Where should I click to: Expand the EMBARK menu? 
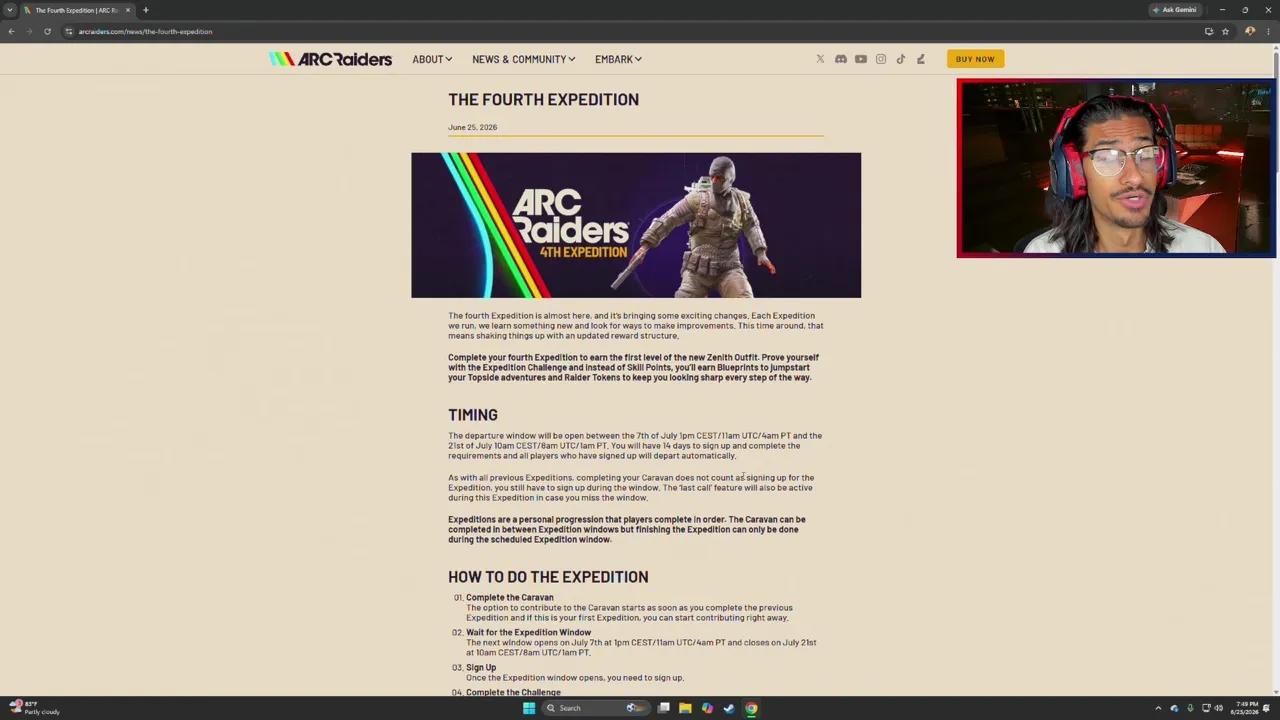618,59
